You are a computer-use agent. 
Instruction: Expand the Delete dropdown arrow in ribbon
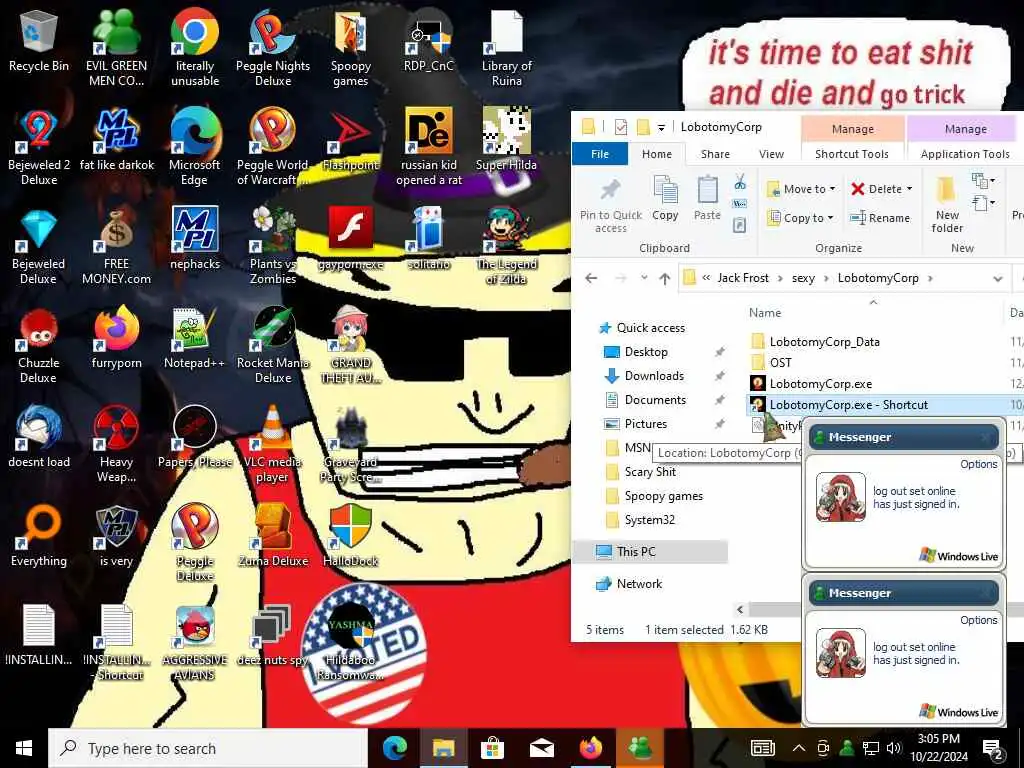tap(909, 189)
